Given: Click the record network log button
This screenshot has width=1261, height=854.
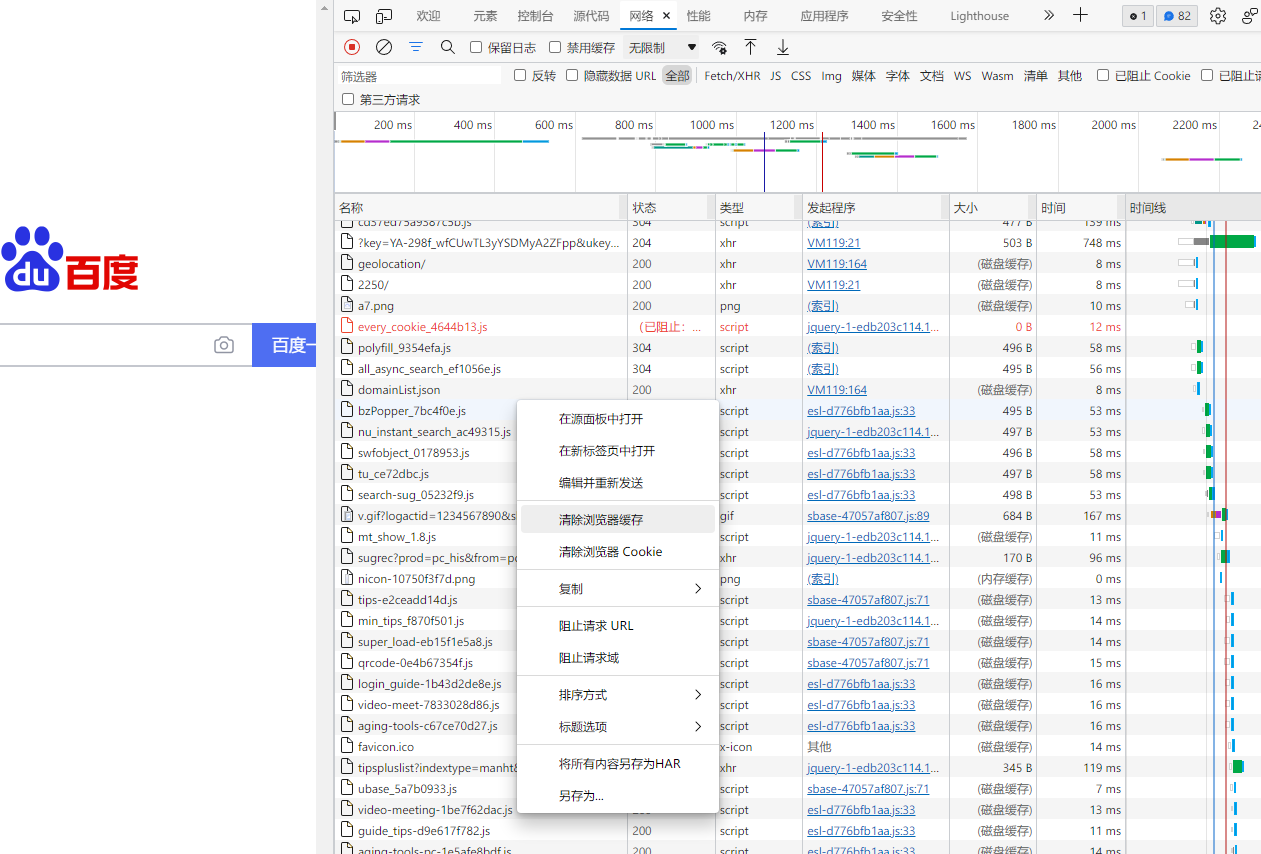Looking at the screenshot, I should [352, 47].
